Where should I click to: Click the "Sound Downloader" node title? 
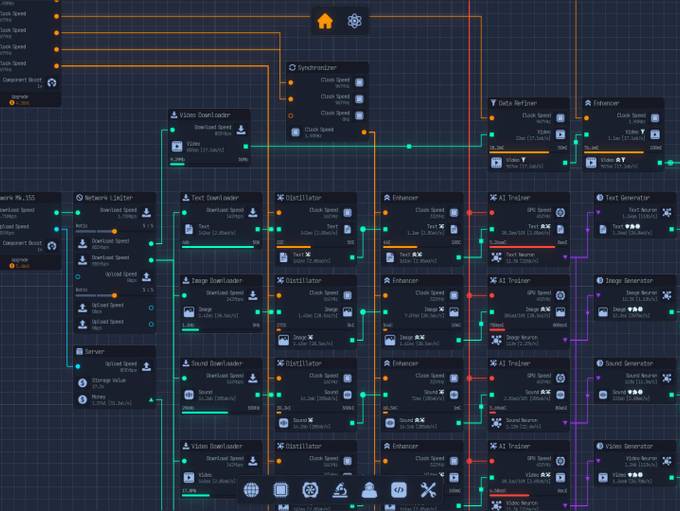click(216, 363)
